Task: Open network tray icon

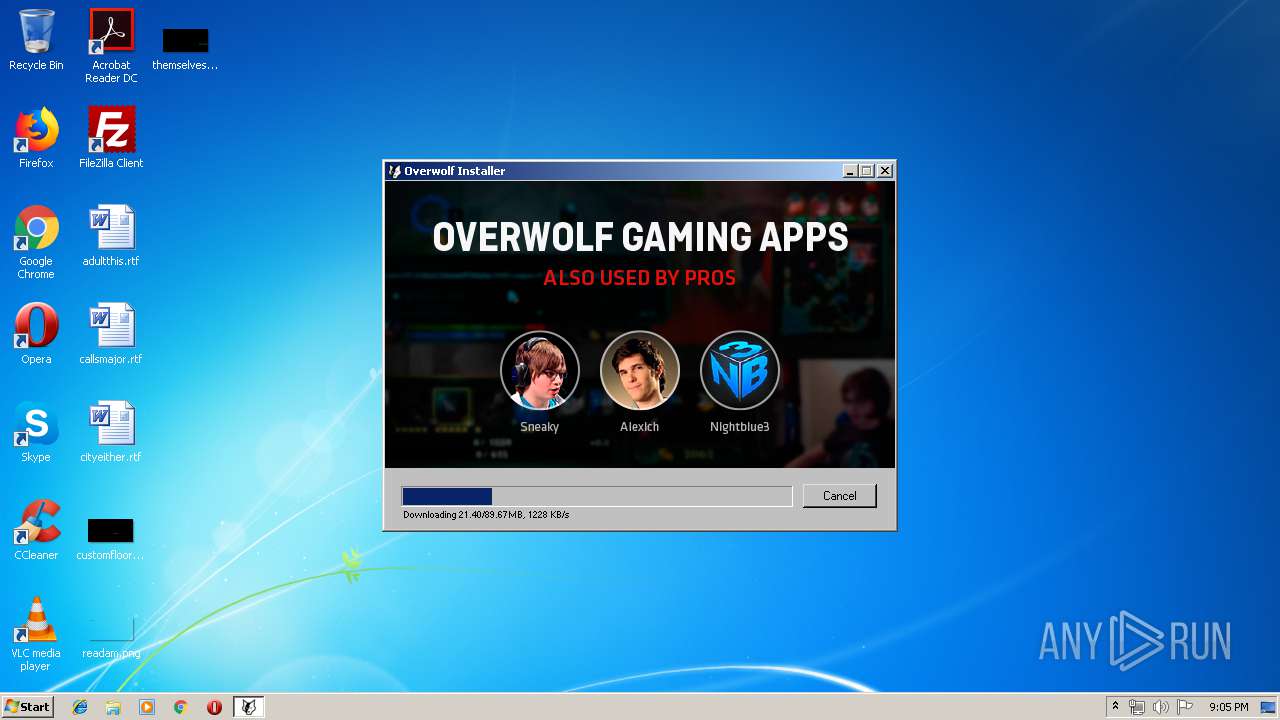Action: [x=1137, y=707]
